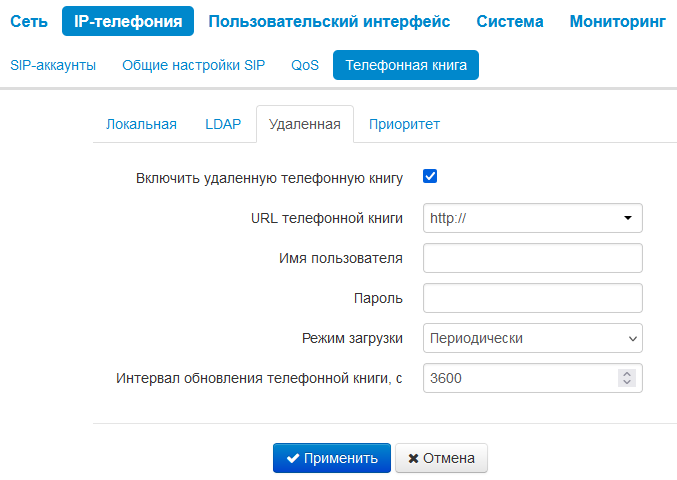Navigate to the Система menu

[510, 21]
